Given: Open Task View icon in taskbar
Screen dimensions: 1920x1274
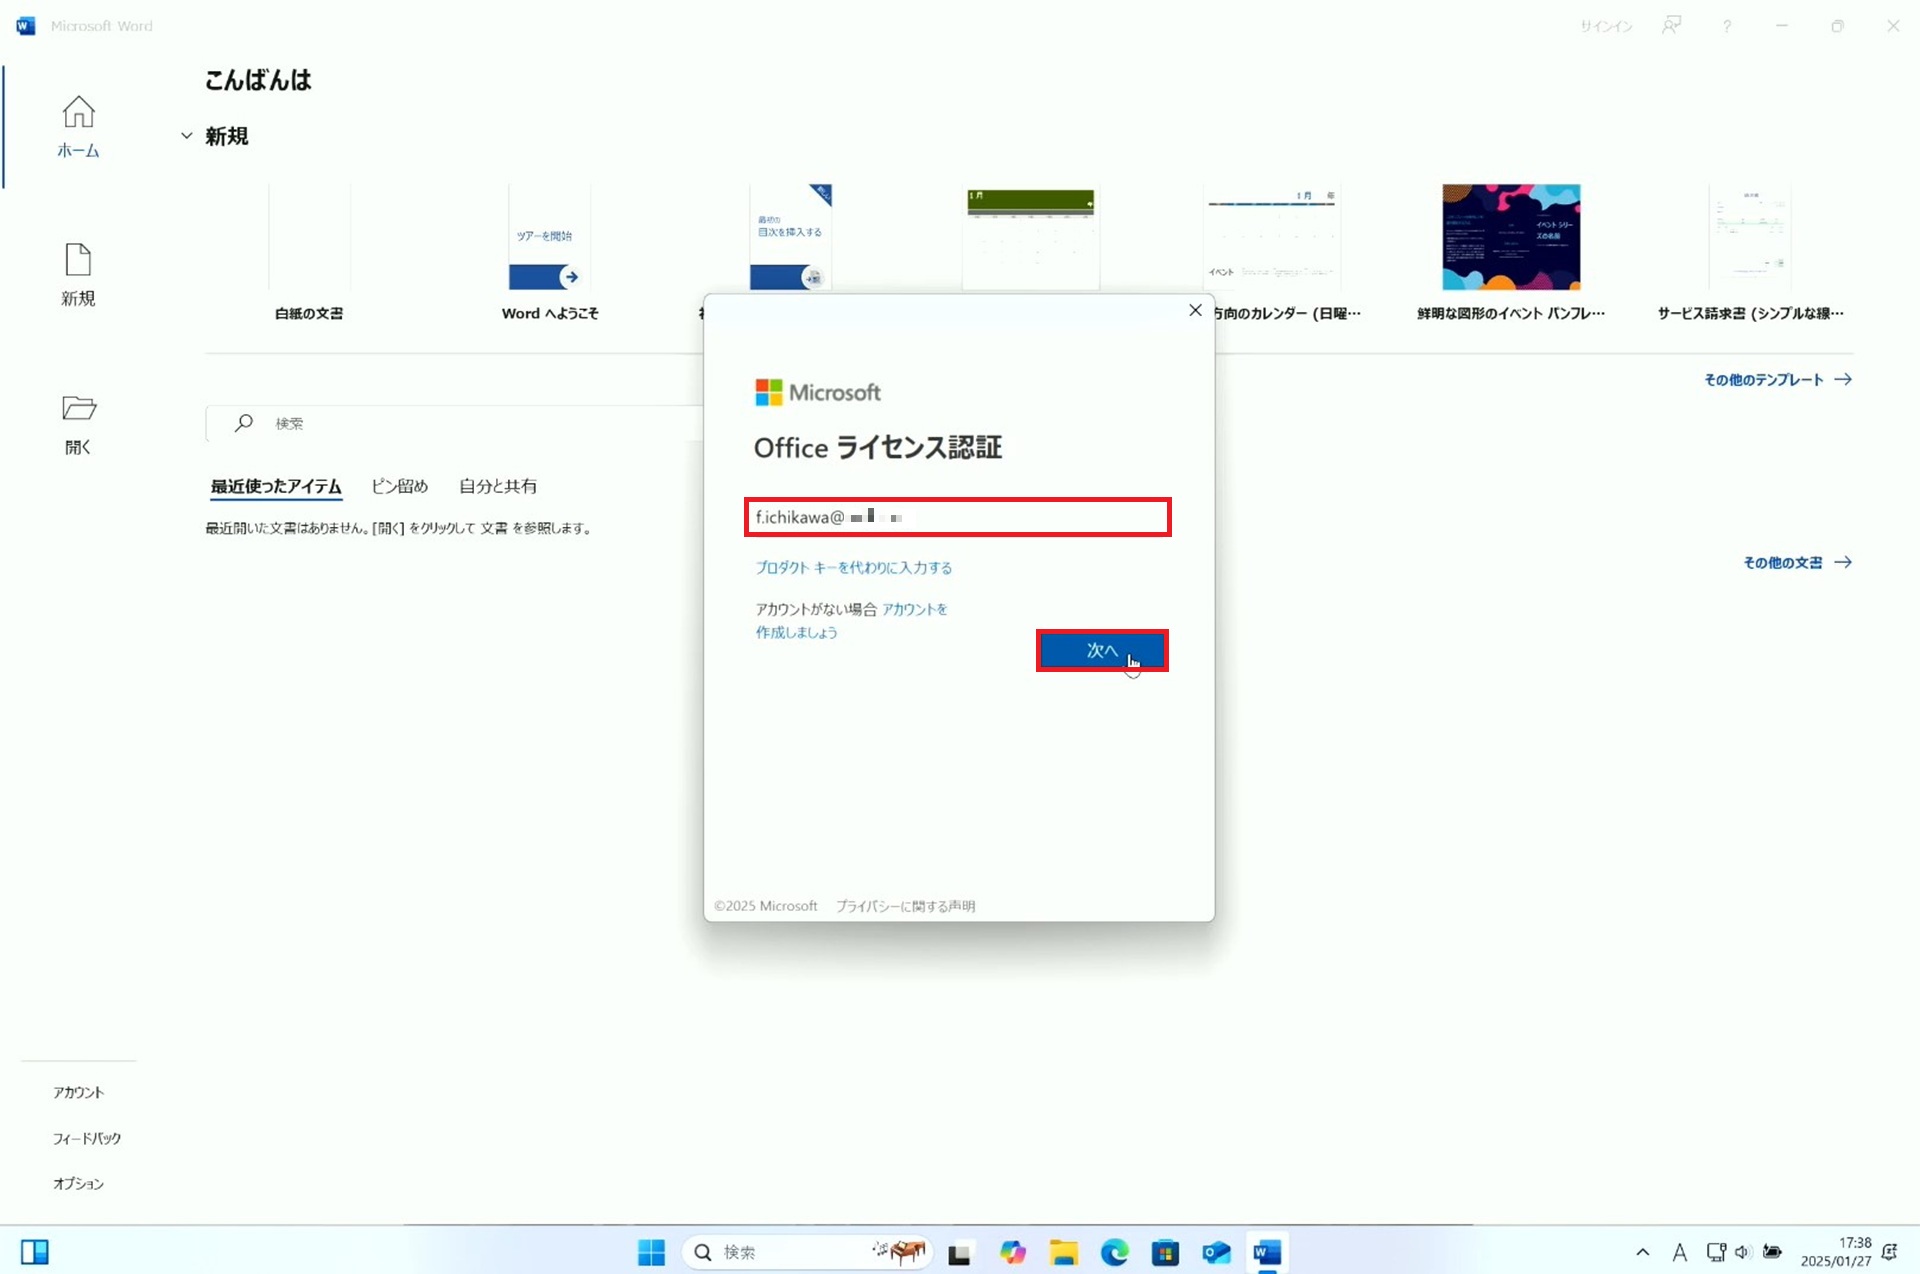Looking at the screenshot, I should point(960,1253).
